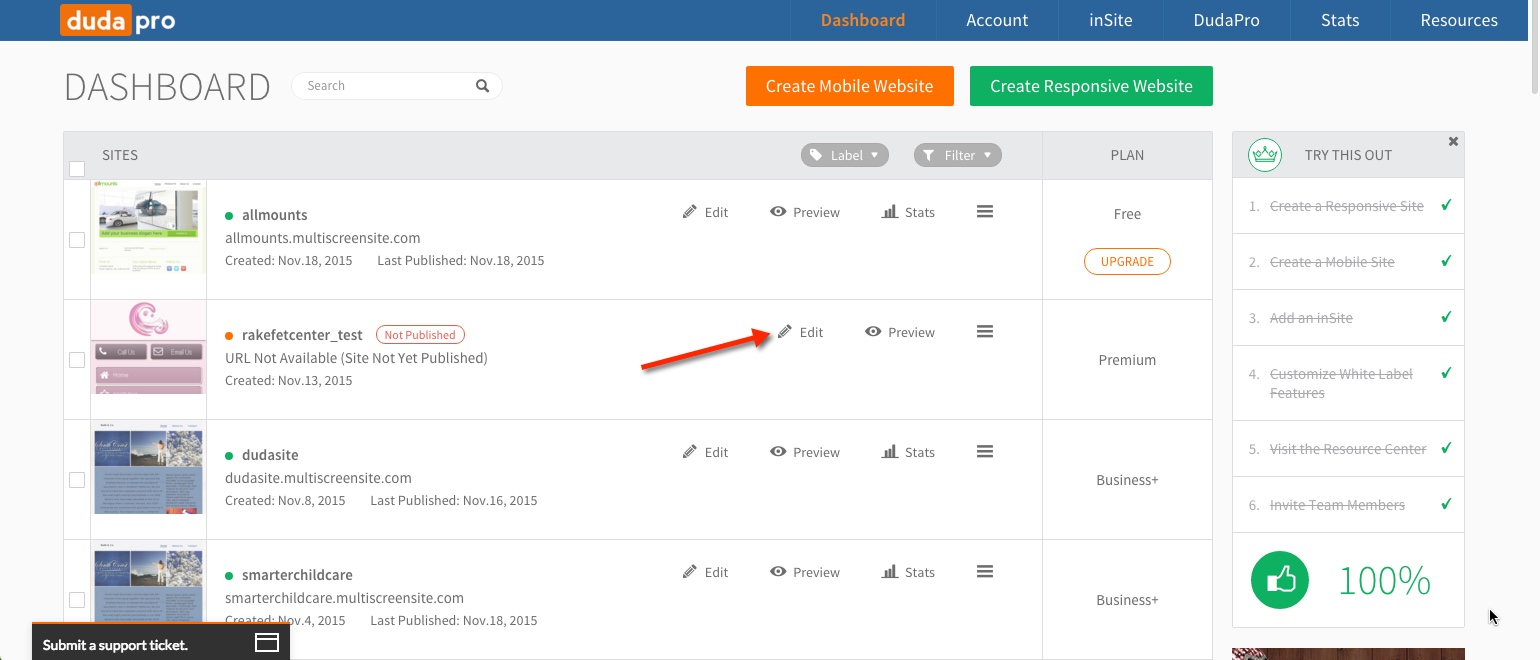Open hamburger menu for rakefetcenter_test
The image size is (1540, 660).
pyautogui.click(x=985, y=331)
